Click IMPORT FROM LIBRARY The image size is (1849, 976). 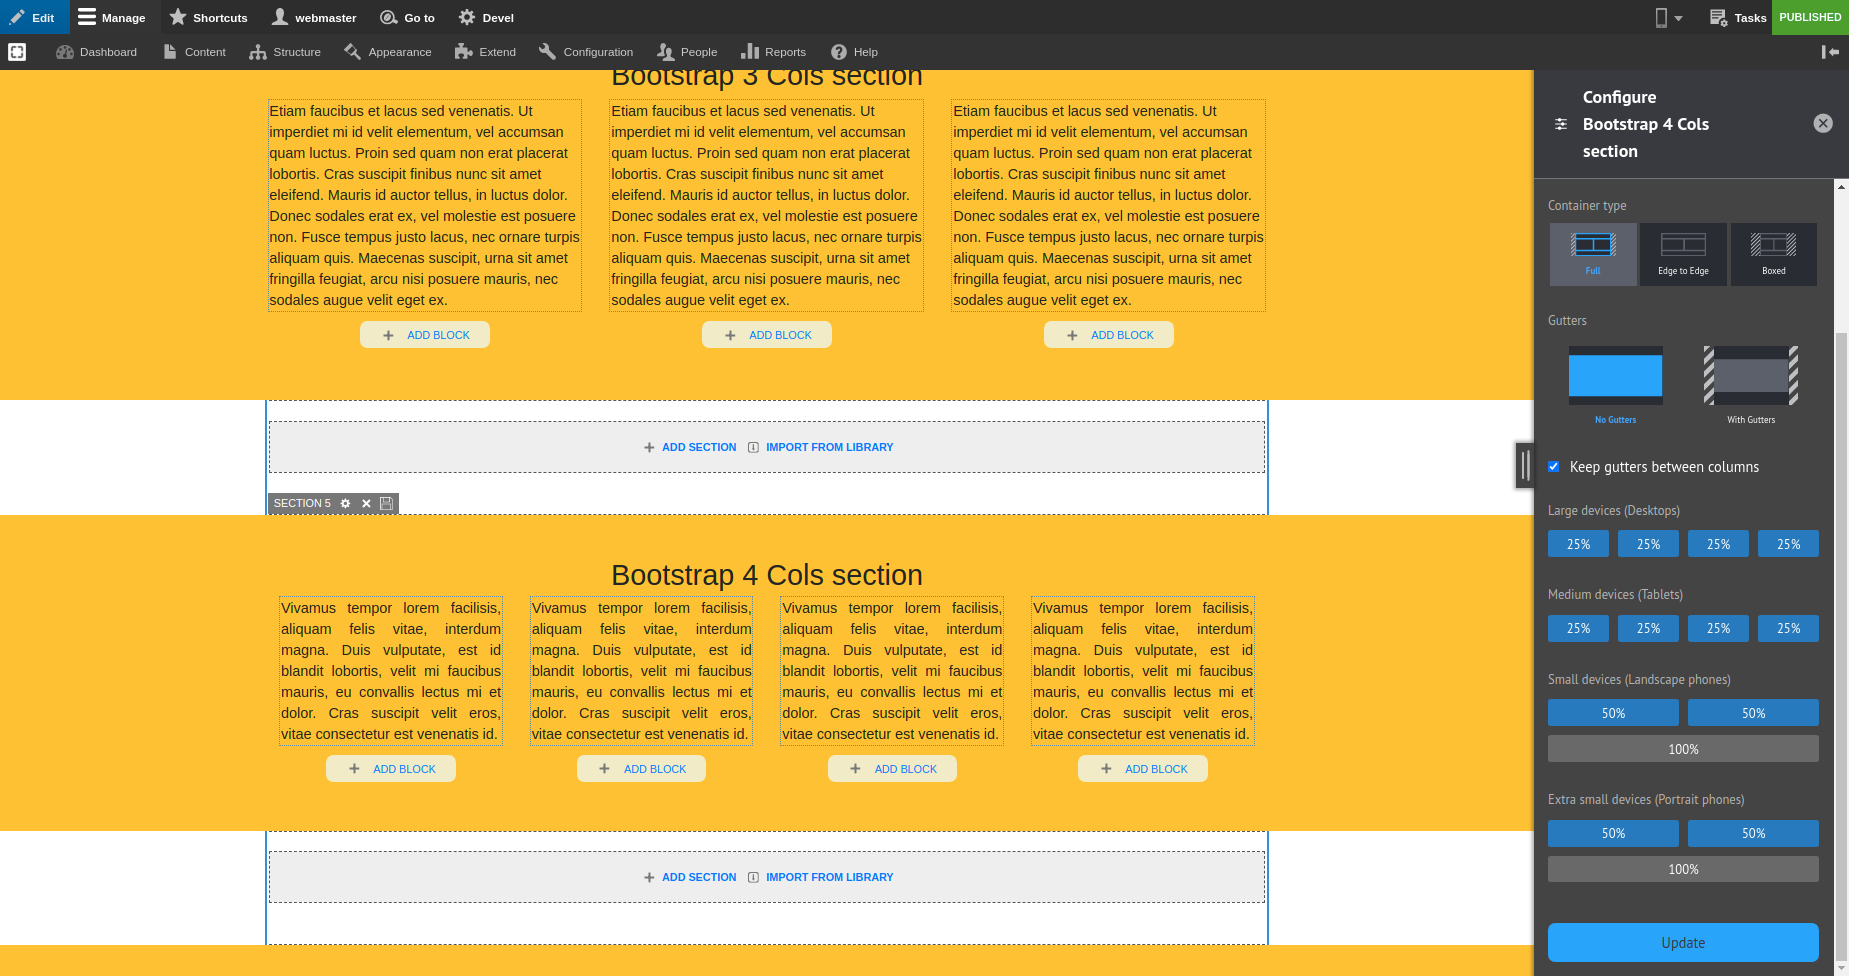pos(827,447)
